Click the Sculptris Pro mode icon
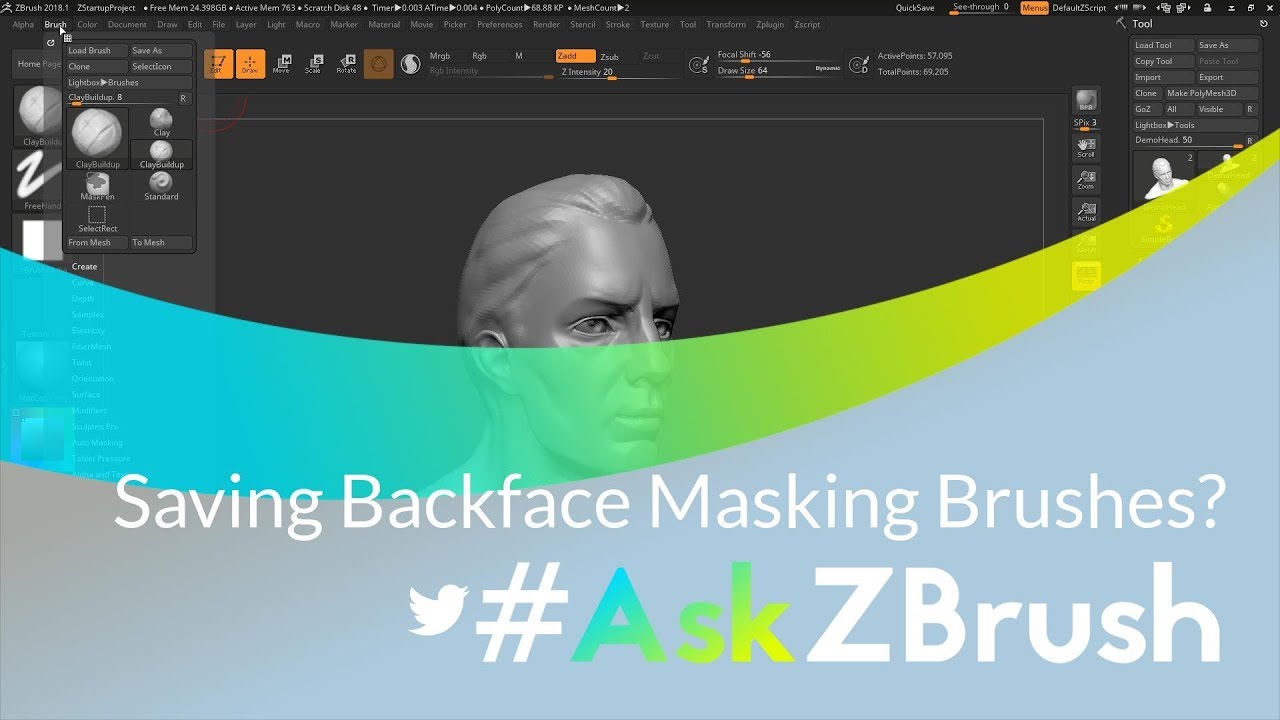1280x720 pixels. pyautogui.click(x=410, y=64)
